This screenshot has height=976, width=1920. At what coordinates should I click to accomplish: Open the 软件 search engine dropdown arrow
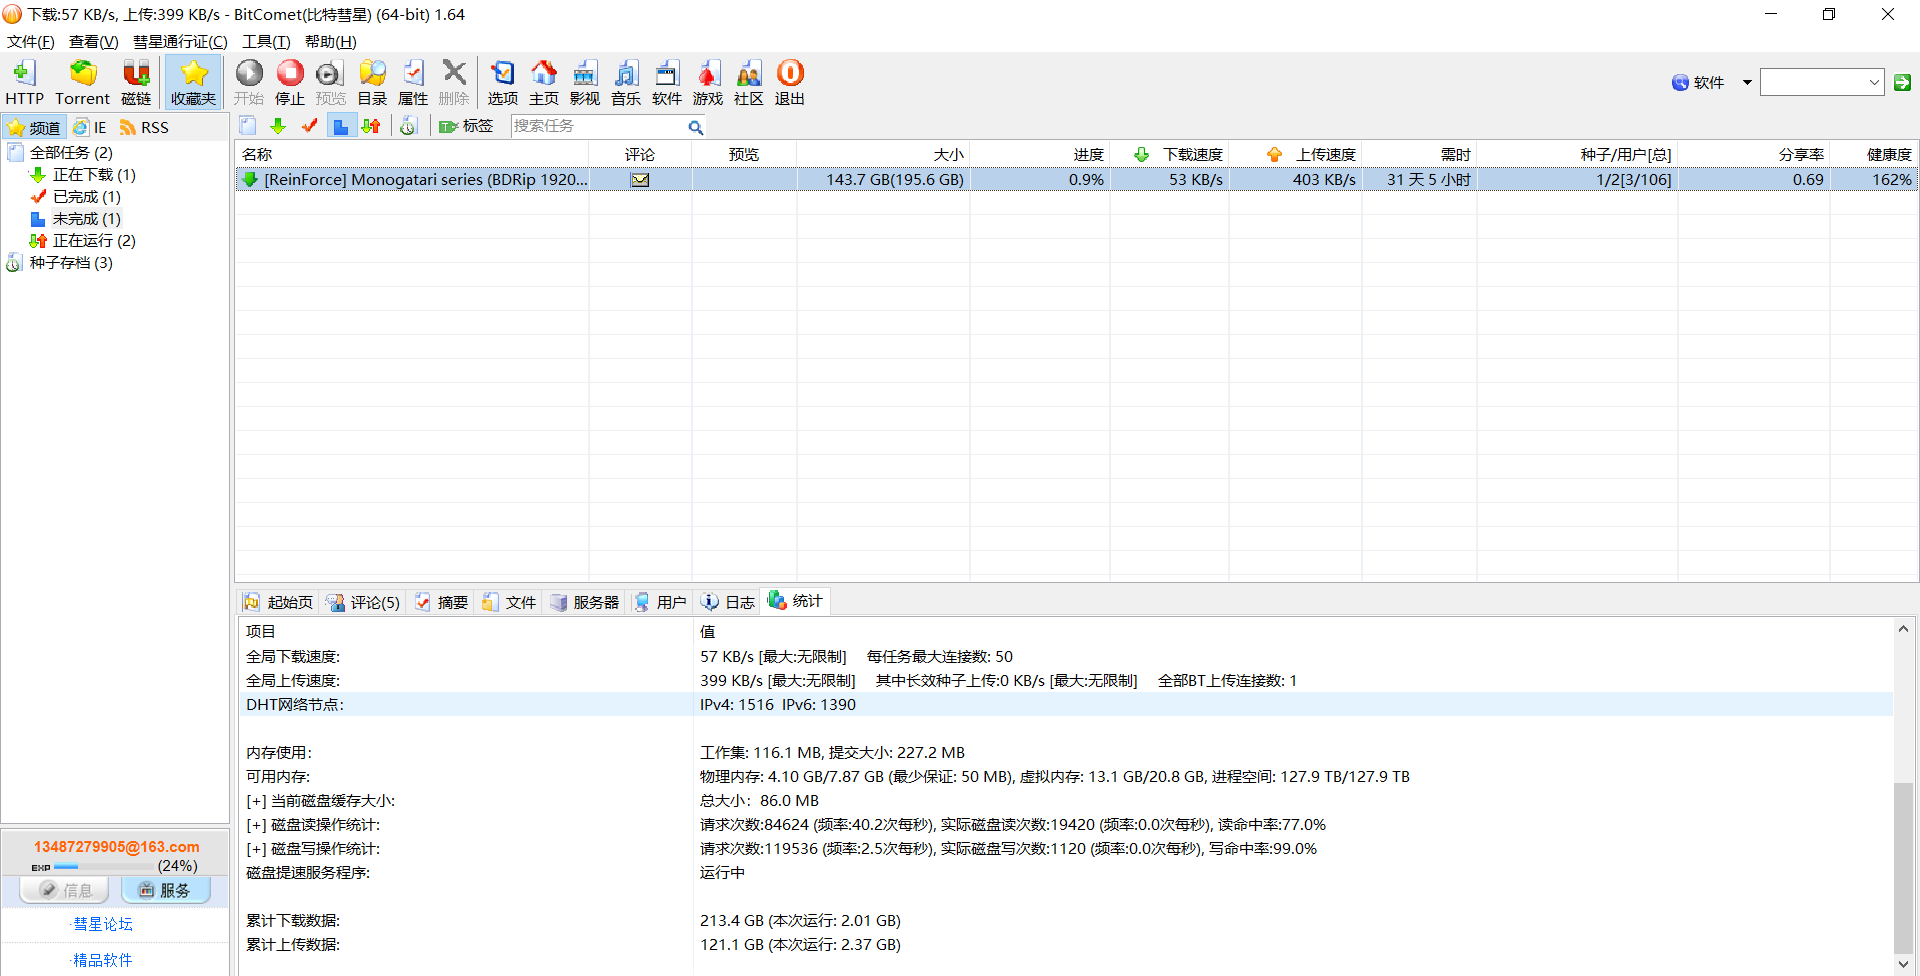tap(1747, 82)
